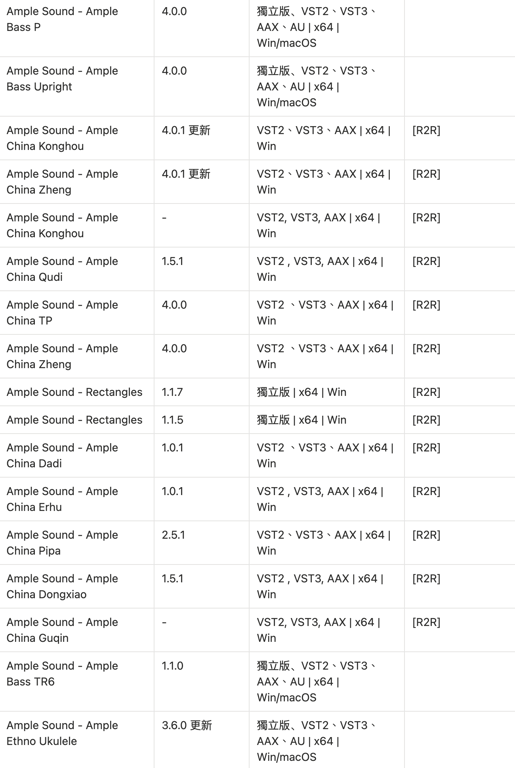Click the format cell for Ample Bass TR6
This screenshot has width=515, height=768.
(x=317, y=681)
